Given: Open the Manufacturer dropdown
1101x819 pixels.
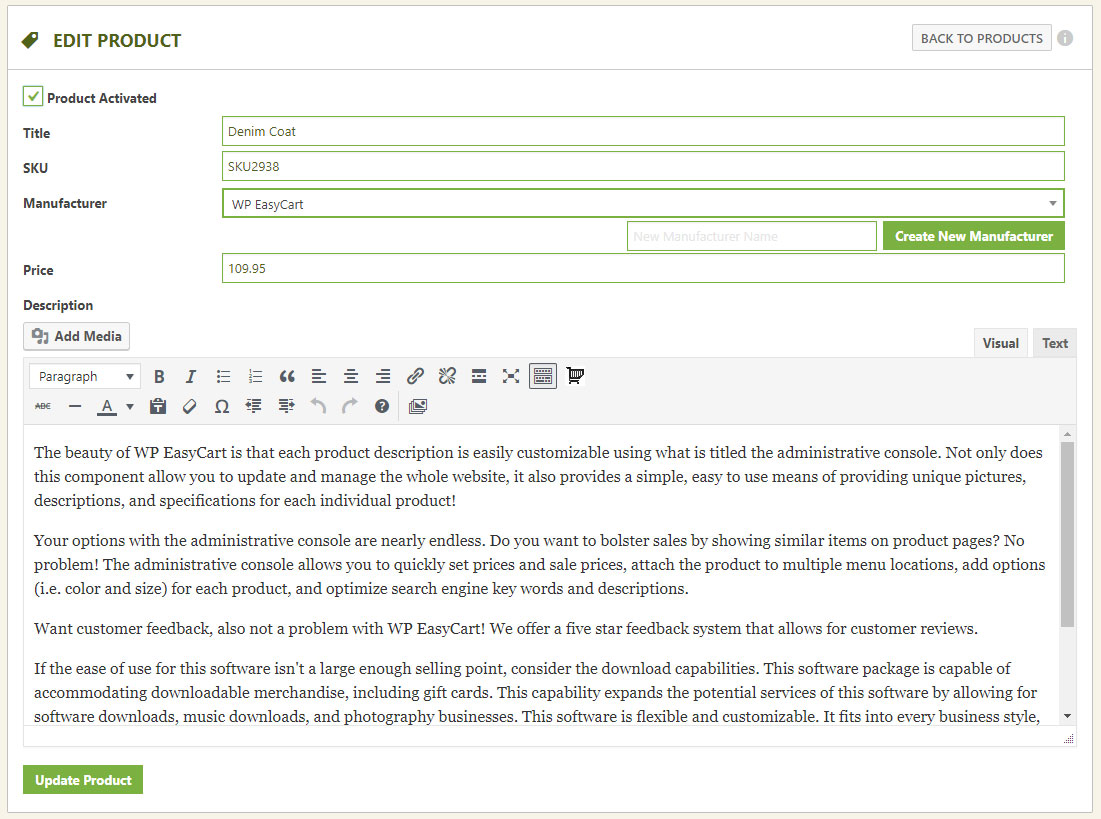Looking at the screenshot, I should point(643,204).
